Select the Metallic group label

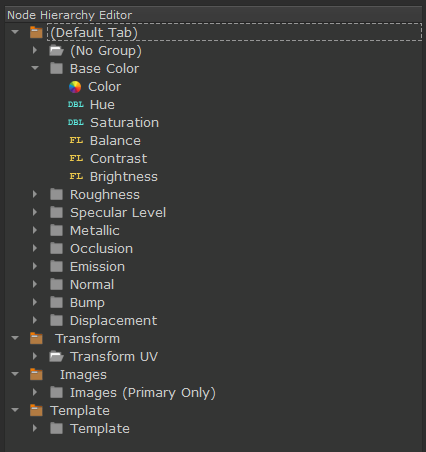click(95, 231)
